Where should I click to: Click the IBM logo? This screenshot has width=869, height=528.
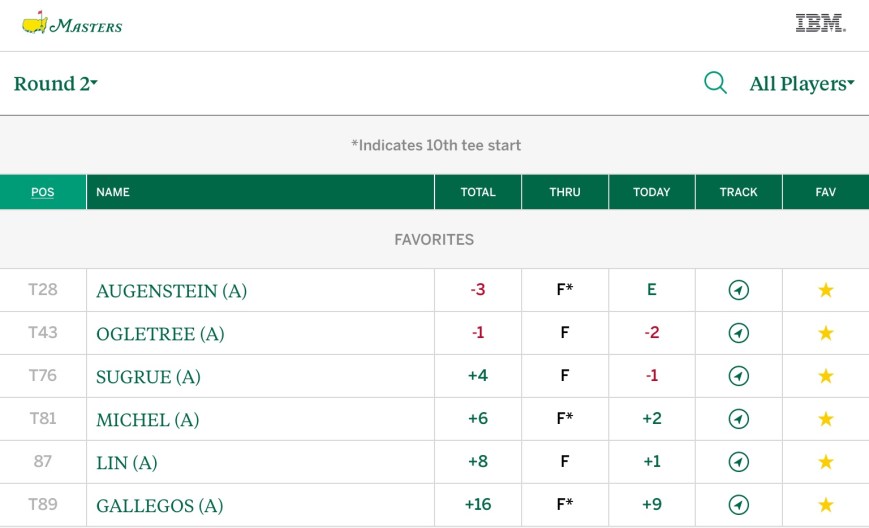click(820, 23)
